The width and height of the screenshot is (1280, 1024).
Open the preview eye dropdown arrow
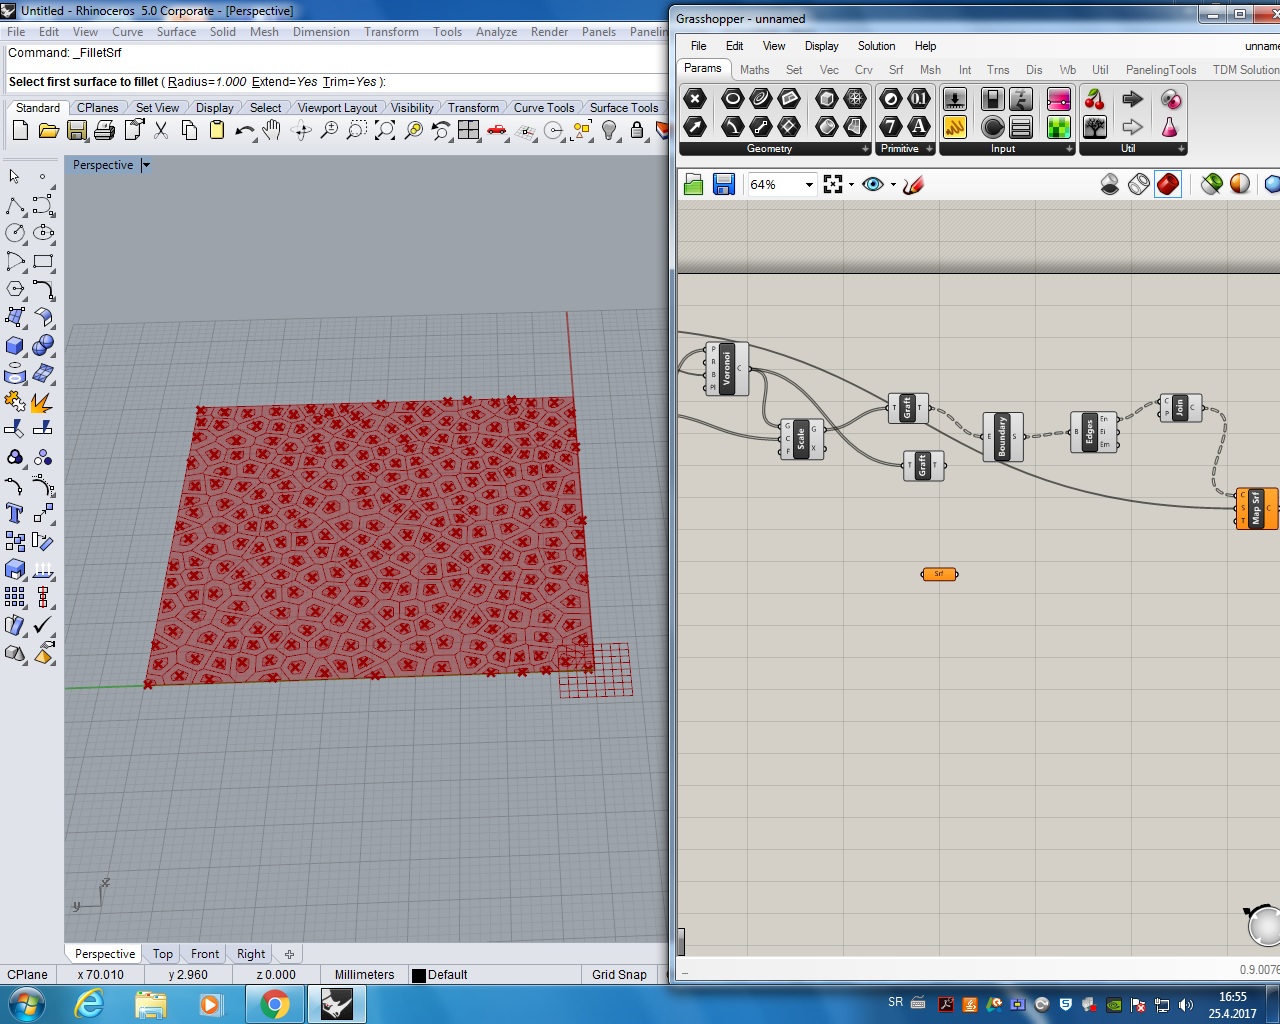(893, 185)
